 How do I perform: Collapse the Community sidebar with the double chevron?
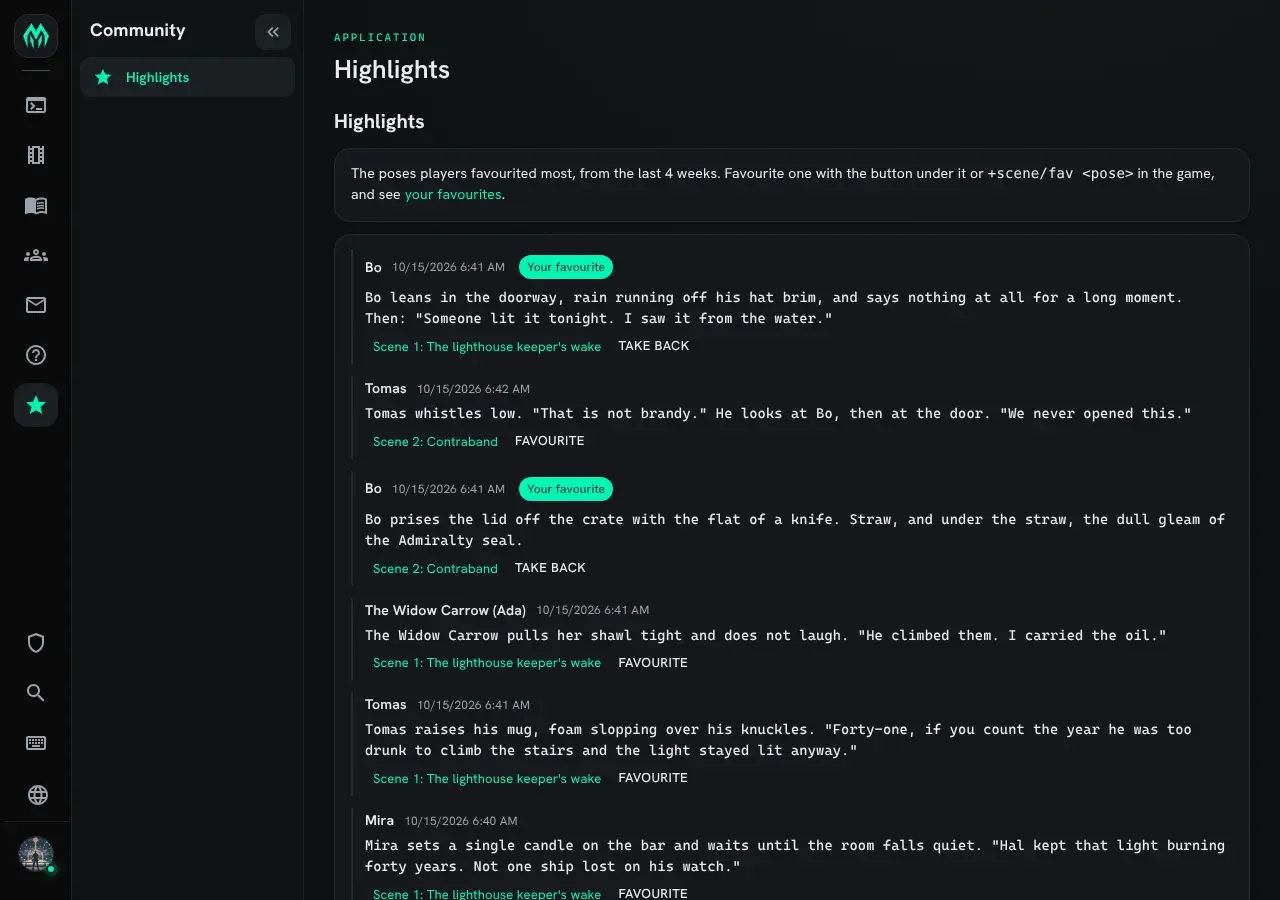pyautogui.click(x=273, y=32)
